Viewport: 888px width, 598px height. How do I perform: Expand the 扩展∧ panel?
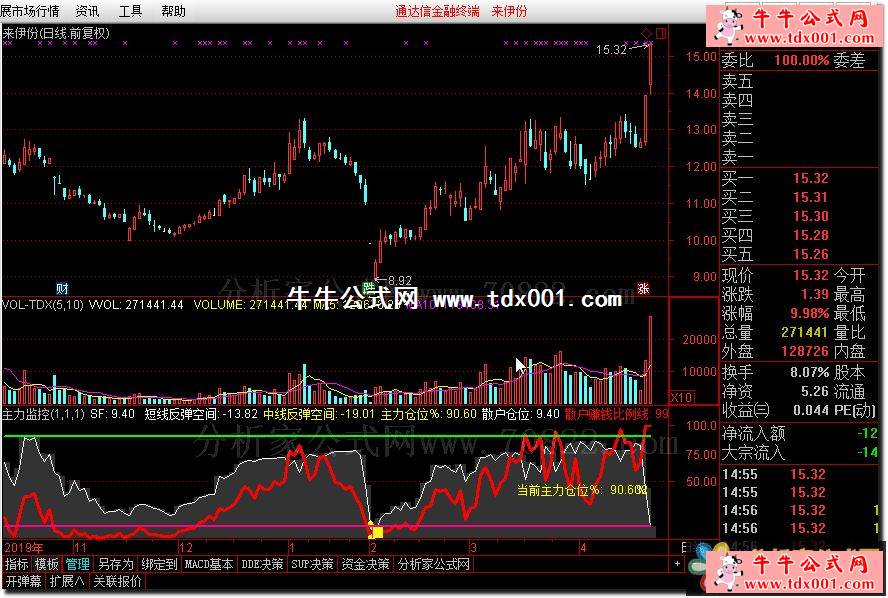tap(67, 581)
